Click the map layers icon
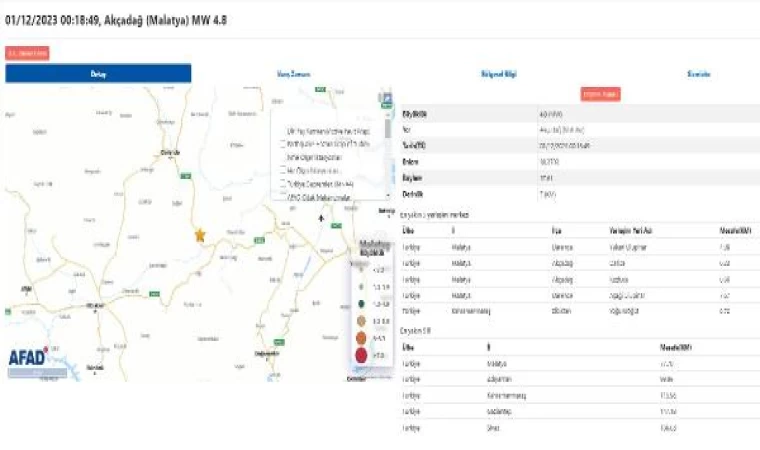Screen dimensions: 760x450 385,98
